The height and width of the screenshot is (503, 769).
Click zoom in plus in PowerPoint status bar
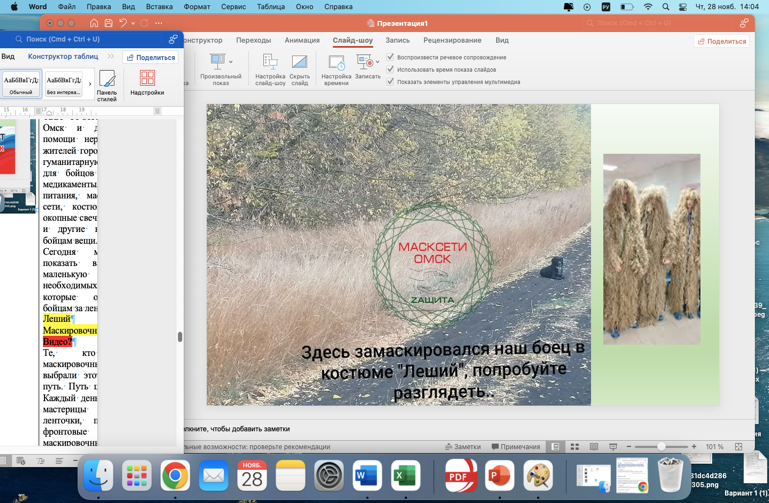pos(694,447)
